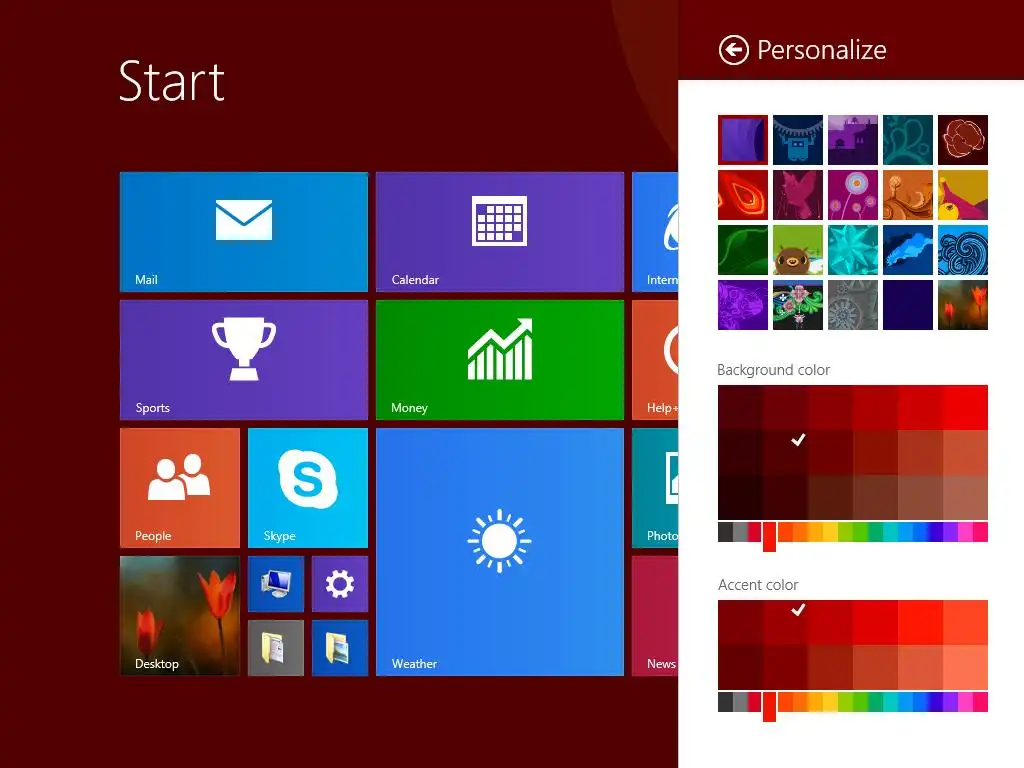Open the Help+Tips tile
1024x768 pixels.
pyautogui.click(x=655, y=360)
